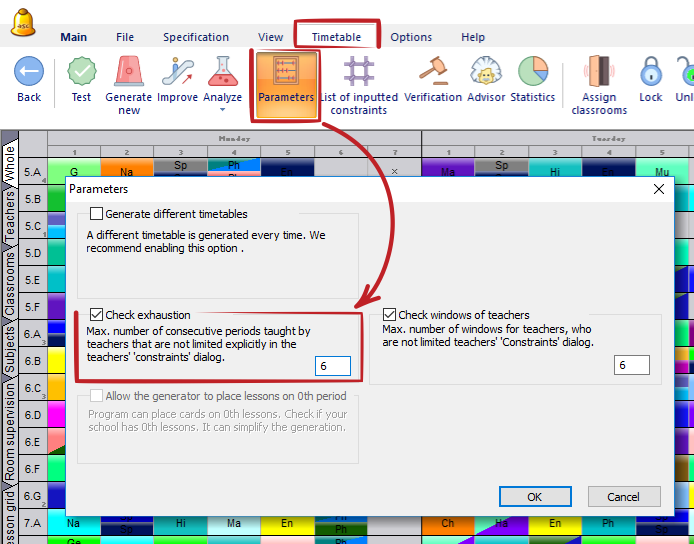Confirm parameters with OK button
Image resolution: width=694 pixels, height=544 pixels.
click(x=534, y=497)
